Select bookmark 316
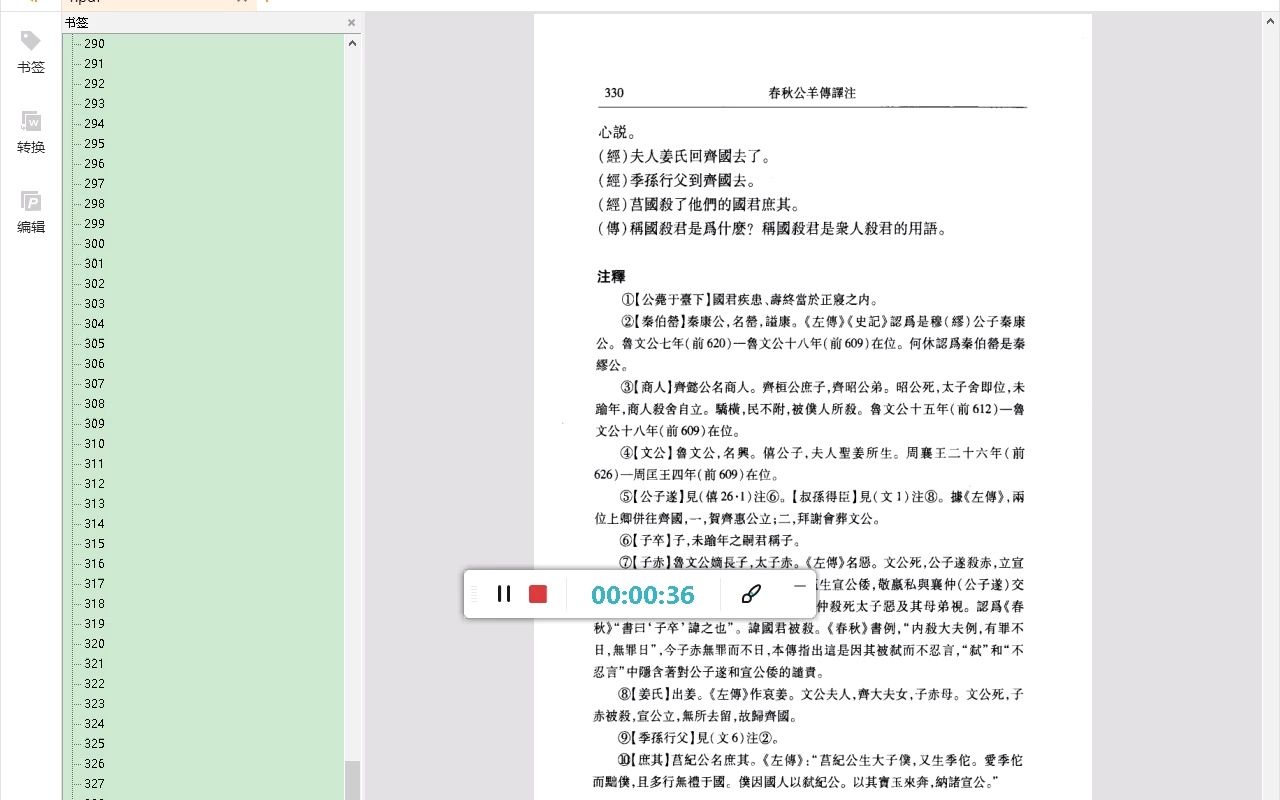The image size is (1280, 800). pos(94,564)
